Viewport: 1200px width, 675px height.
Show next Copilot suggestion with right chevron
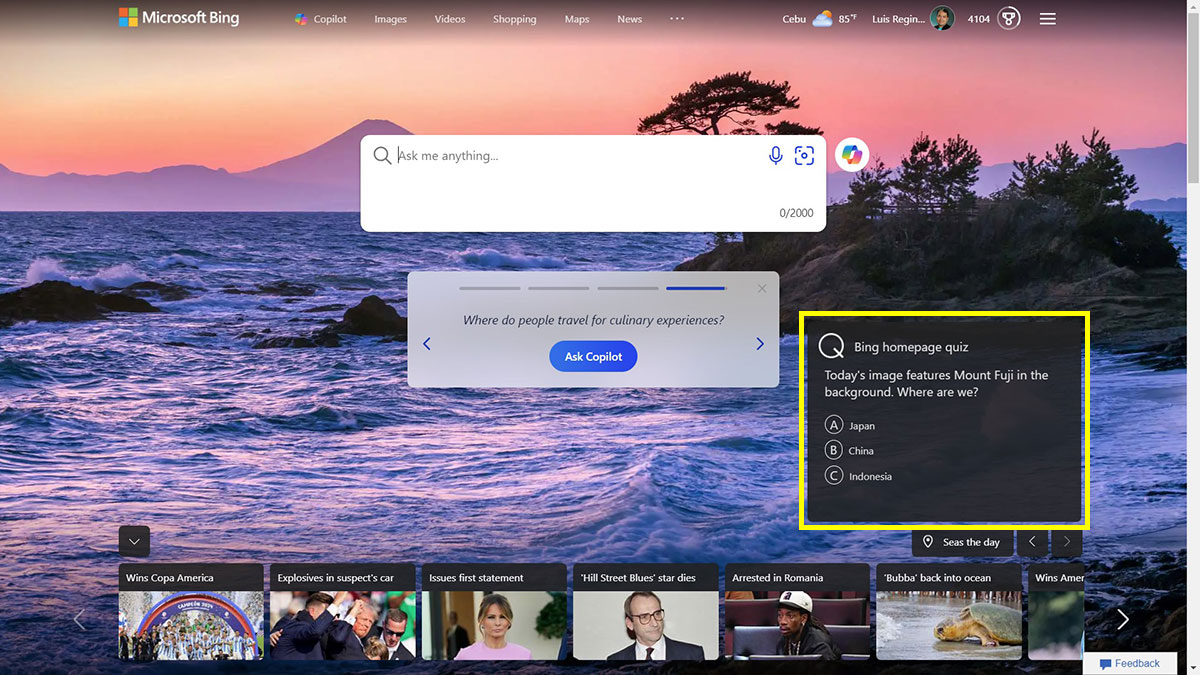coord(760,344)
